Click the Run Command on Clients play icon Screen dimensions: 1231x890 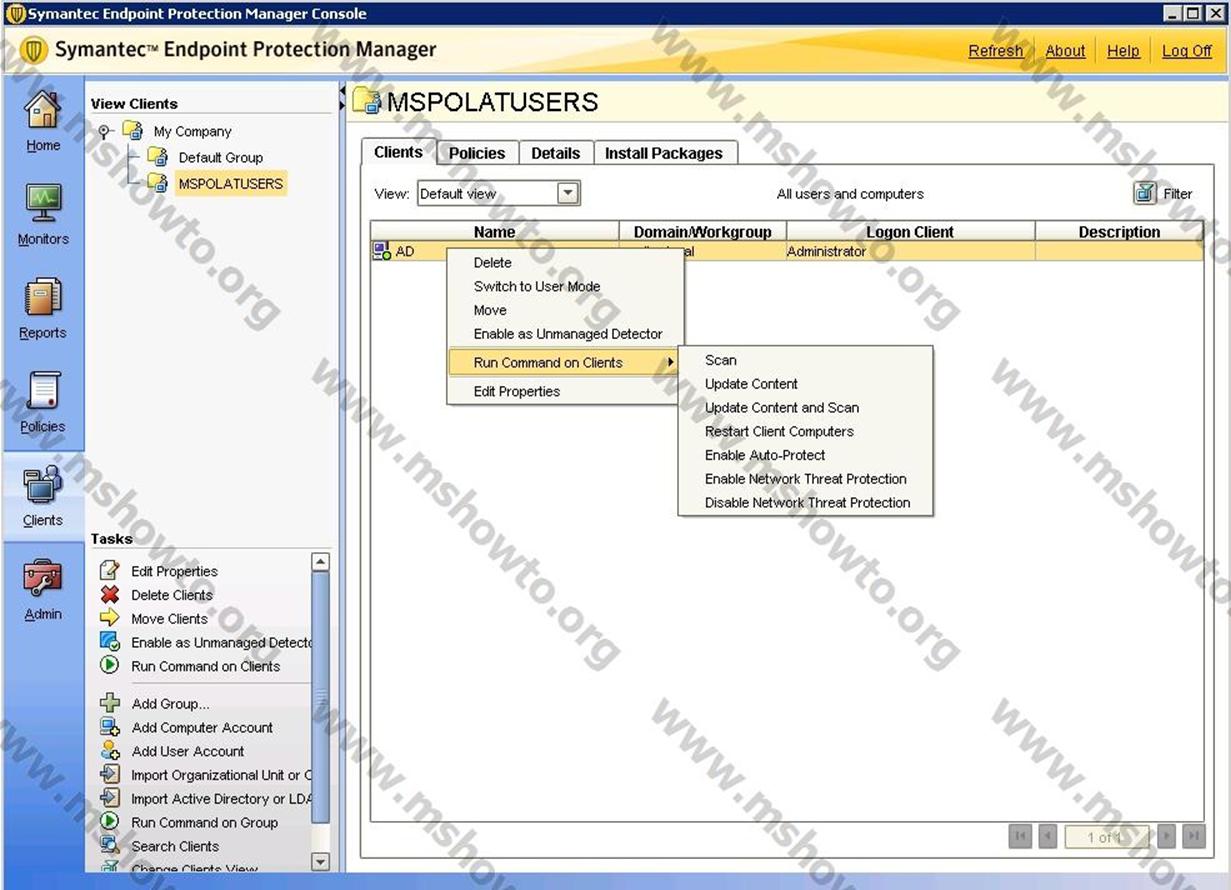pyautogui.click(x=110, y=666)
